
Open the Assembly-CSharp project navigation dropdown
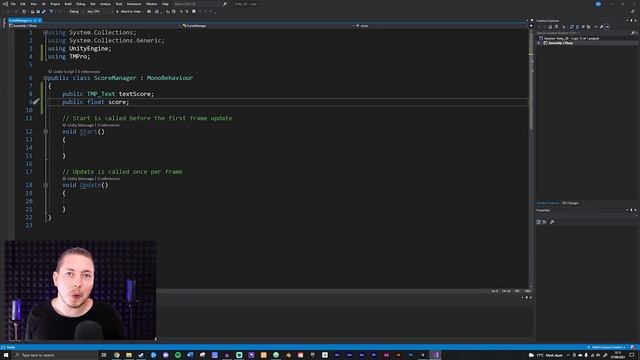click(x=94, y=26)
